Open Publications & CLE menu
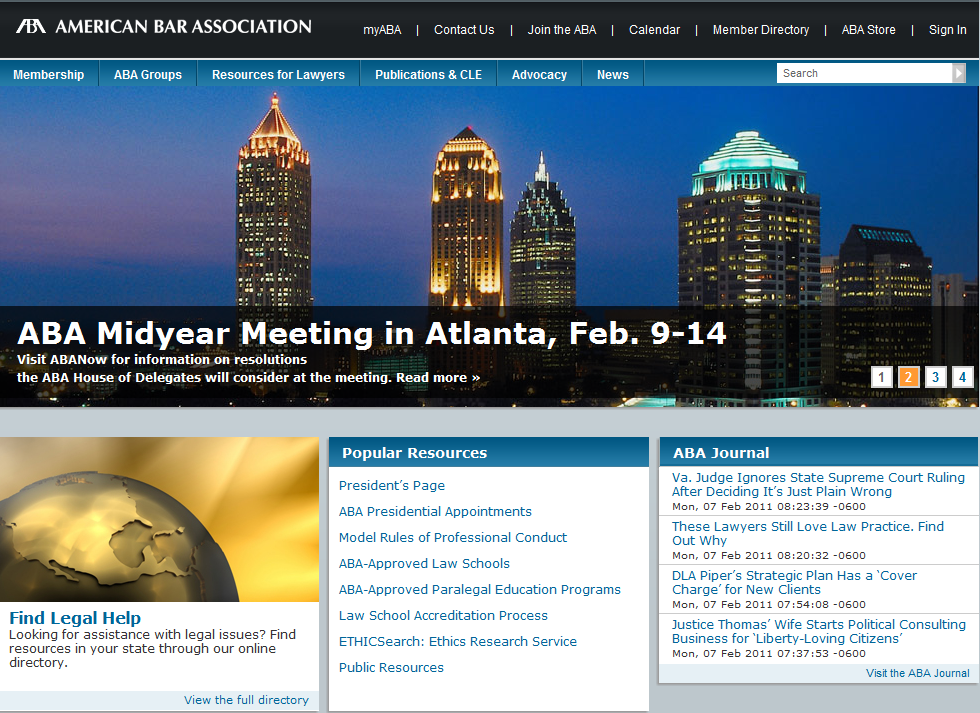The height and width of the screenshot is (713, 980). click(x=428, y=74)
